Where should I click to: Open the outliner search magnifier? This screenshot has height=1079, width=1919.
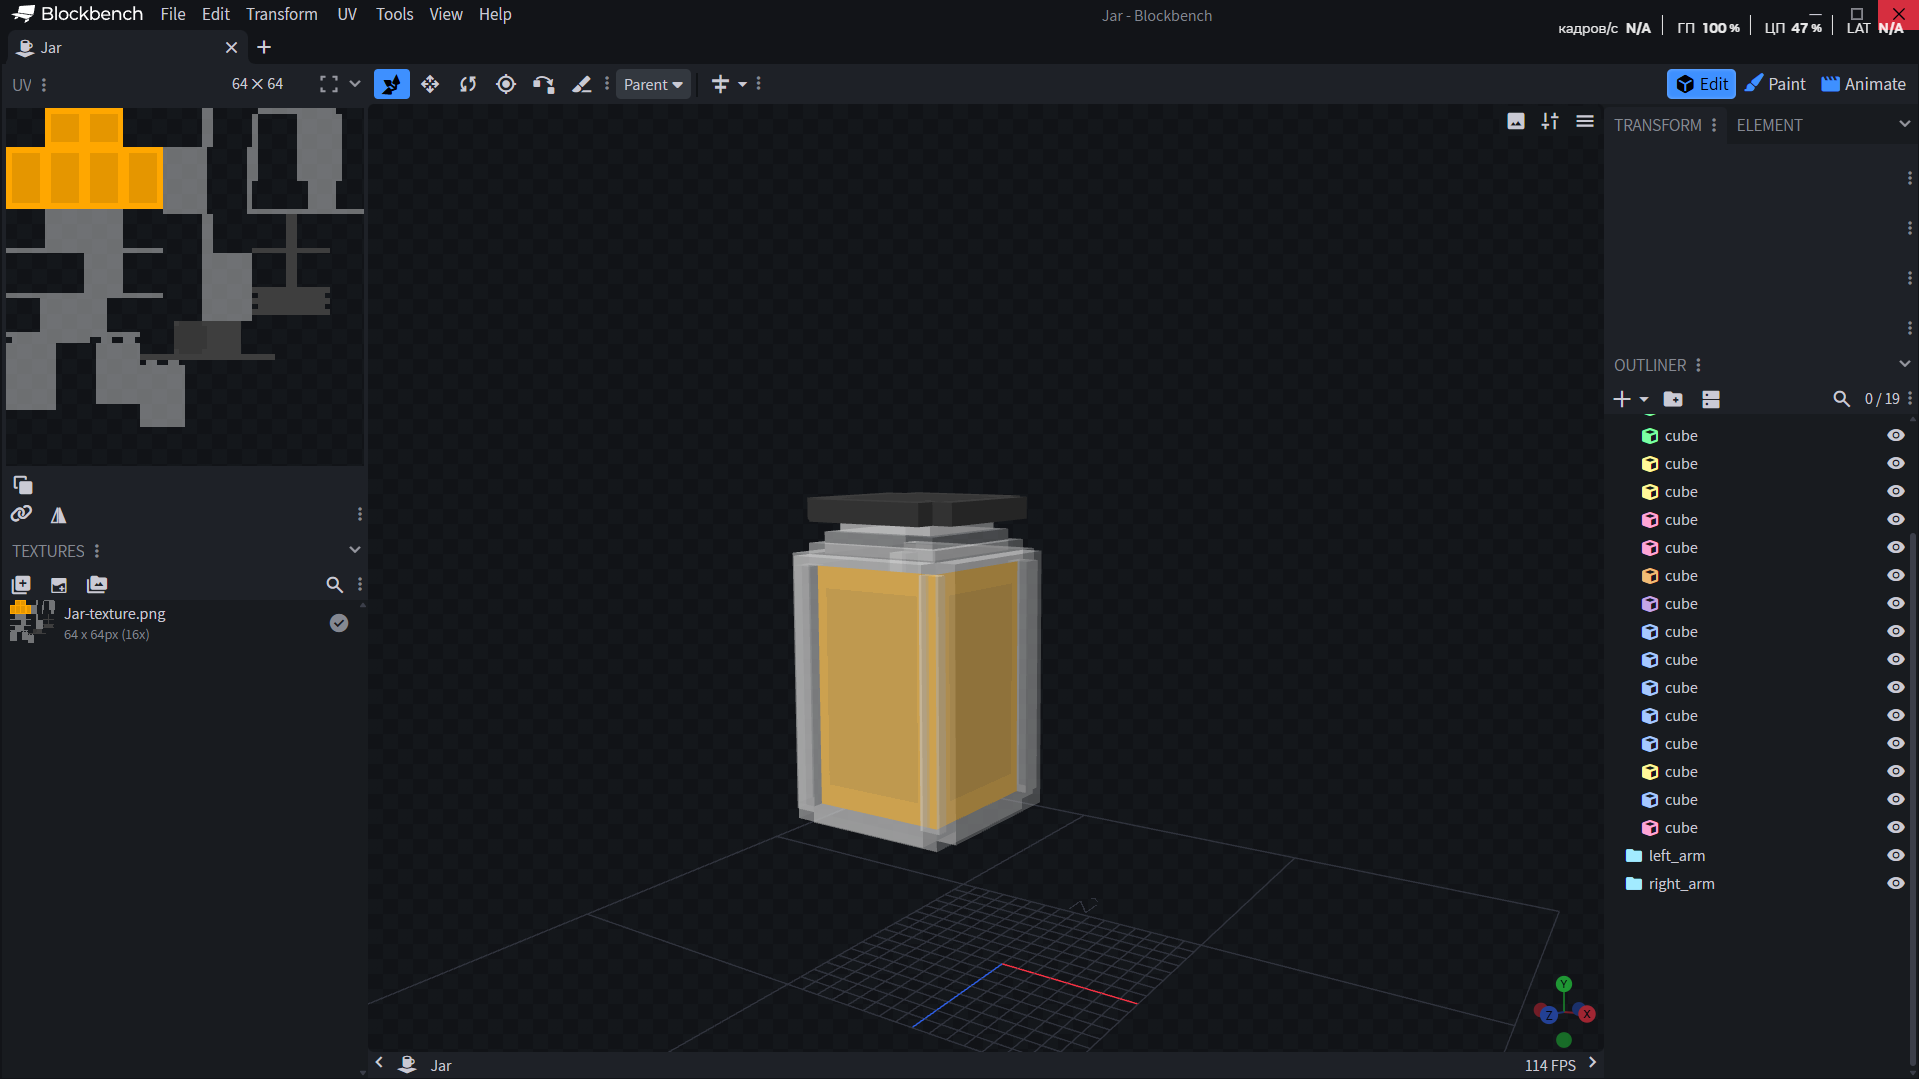pos(1841,399)
